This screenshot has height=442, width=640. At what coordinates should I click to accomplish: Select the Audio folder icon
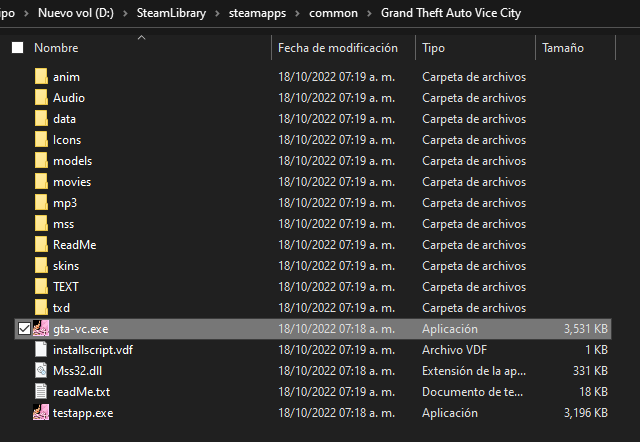pyautogui.click(x=41, y=98)
